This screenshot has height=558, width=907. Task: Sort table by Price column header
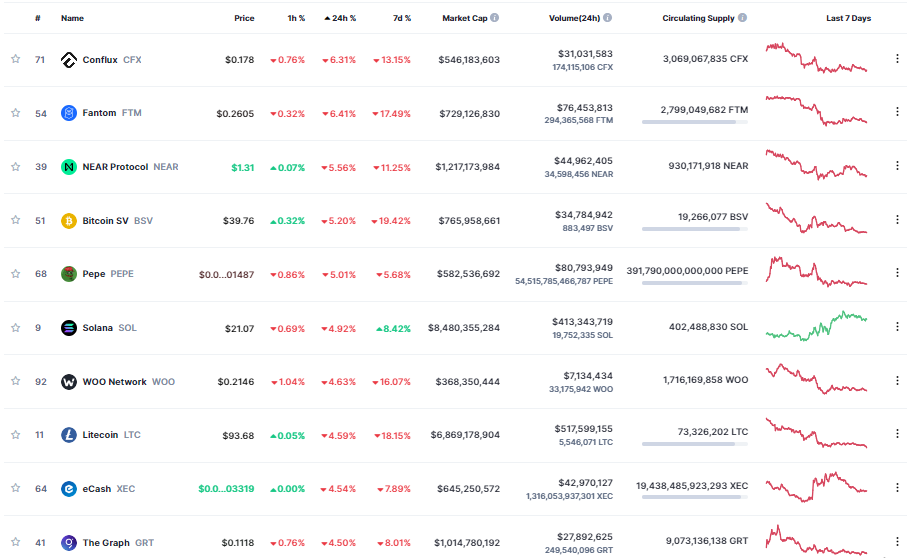pyautogui.click(x=244, y=18)
